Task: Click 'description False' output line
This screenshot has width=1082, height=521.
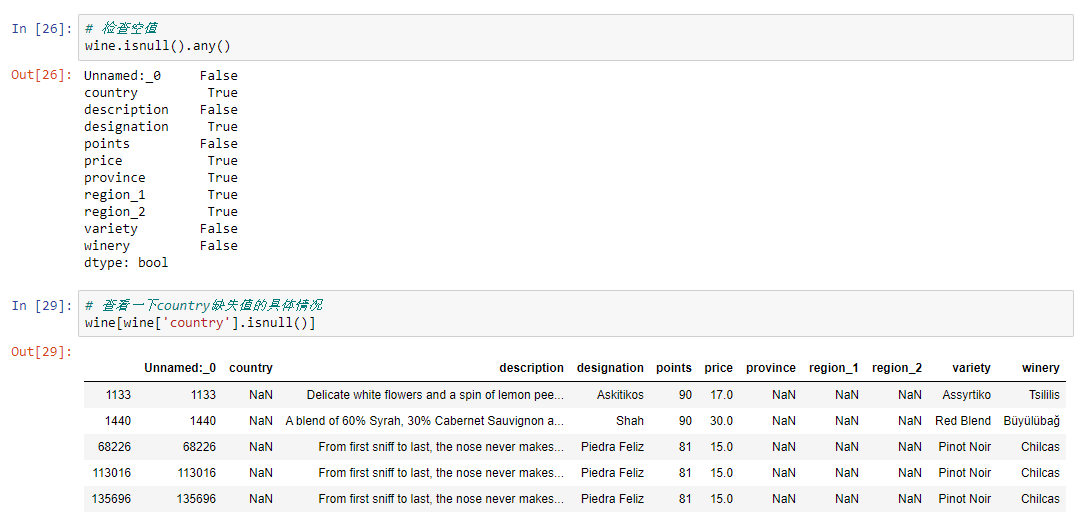Action: (x=161, y=109)
